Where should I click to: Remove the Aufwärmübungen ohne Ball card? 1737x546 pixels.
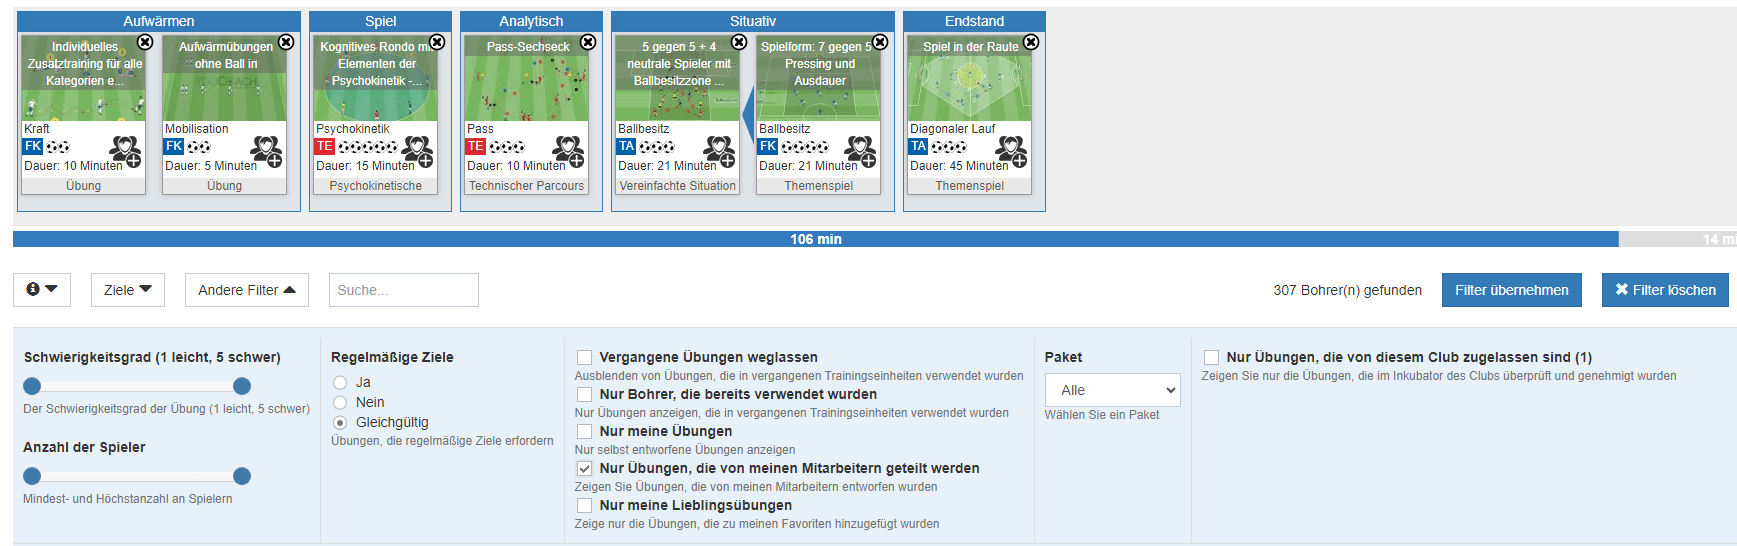[x=286, y=42]
